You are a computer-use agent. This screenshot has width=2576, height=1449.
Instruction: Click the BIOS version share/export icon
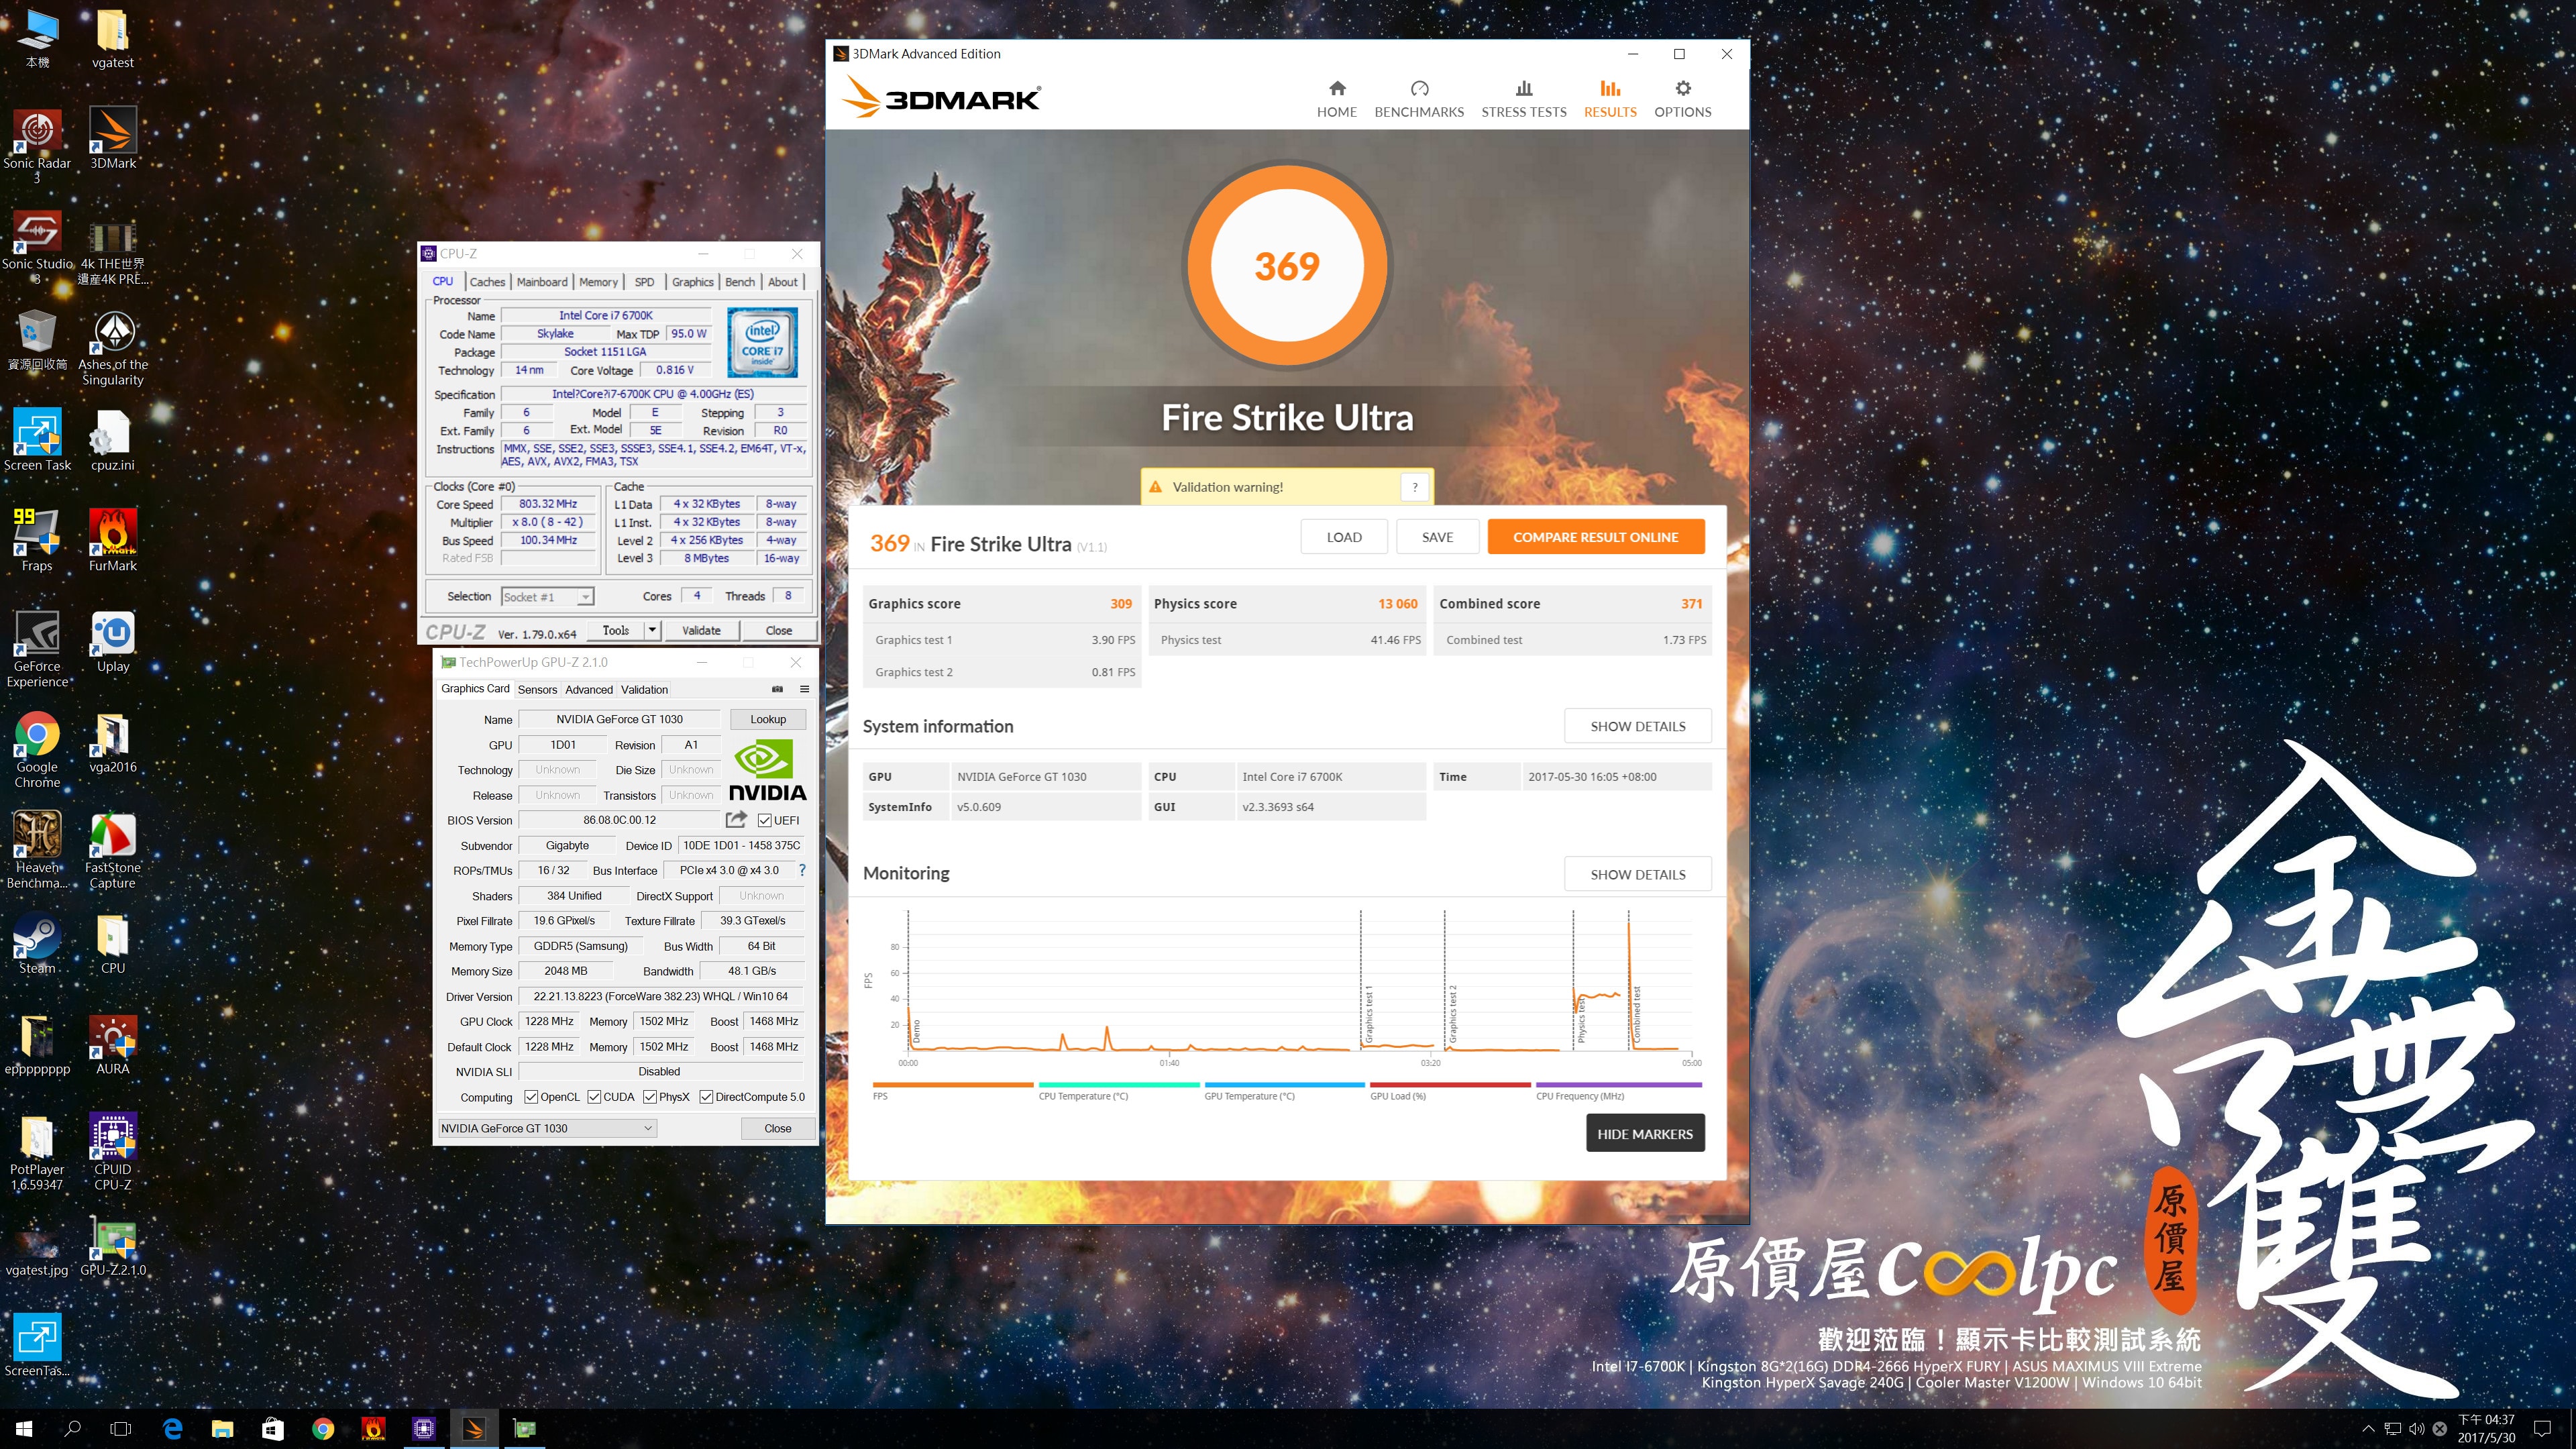[736, 820]
